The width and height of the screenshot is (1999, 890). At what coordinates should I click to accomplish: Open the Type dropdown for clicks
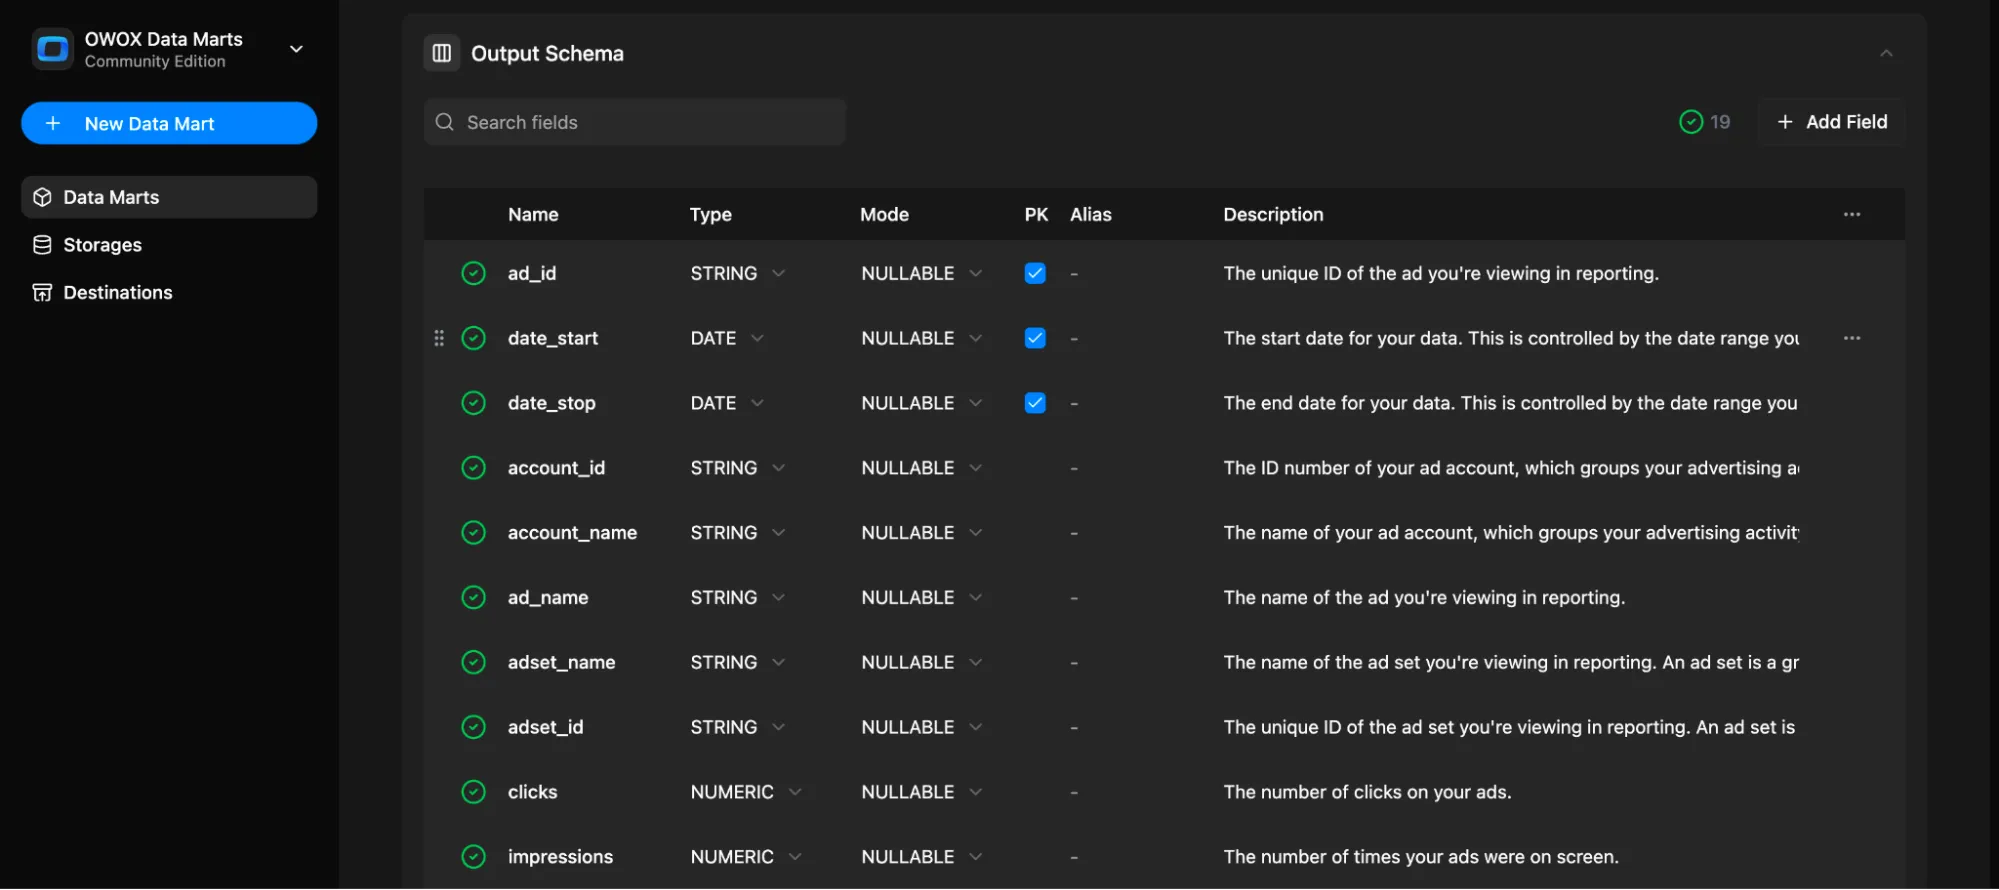click(746, 792)
